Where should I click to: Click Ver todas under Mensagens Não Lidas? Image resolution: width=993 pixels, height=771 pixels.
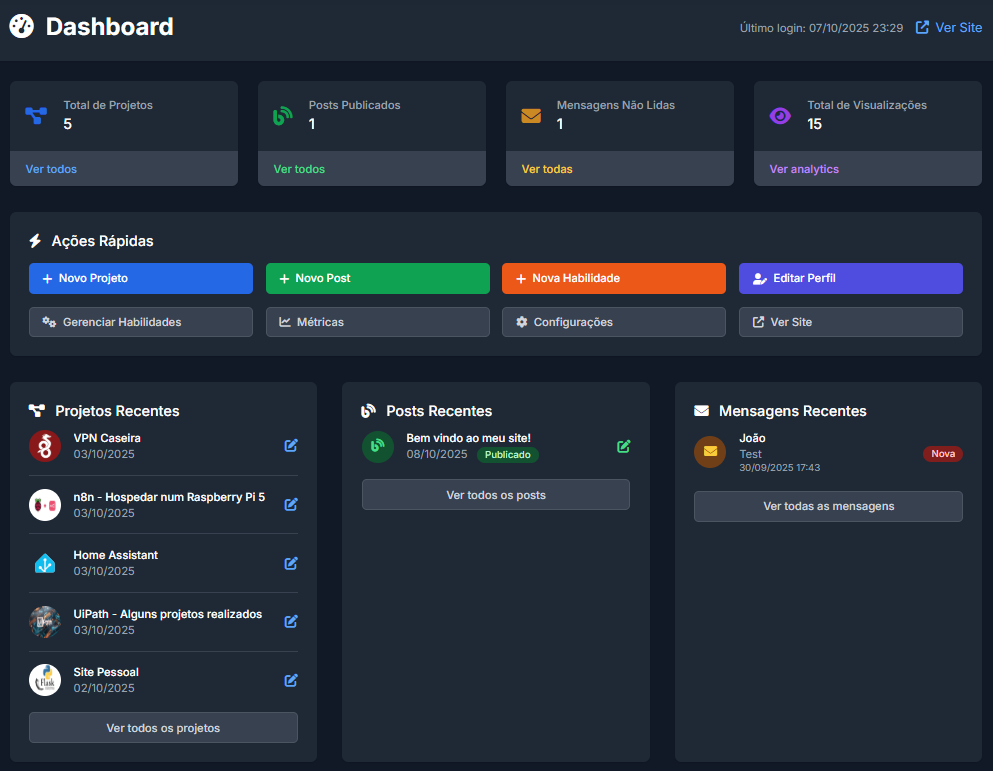pyautogui.click(x=547, y=169)
